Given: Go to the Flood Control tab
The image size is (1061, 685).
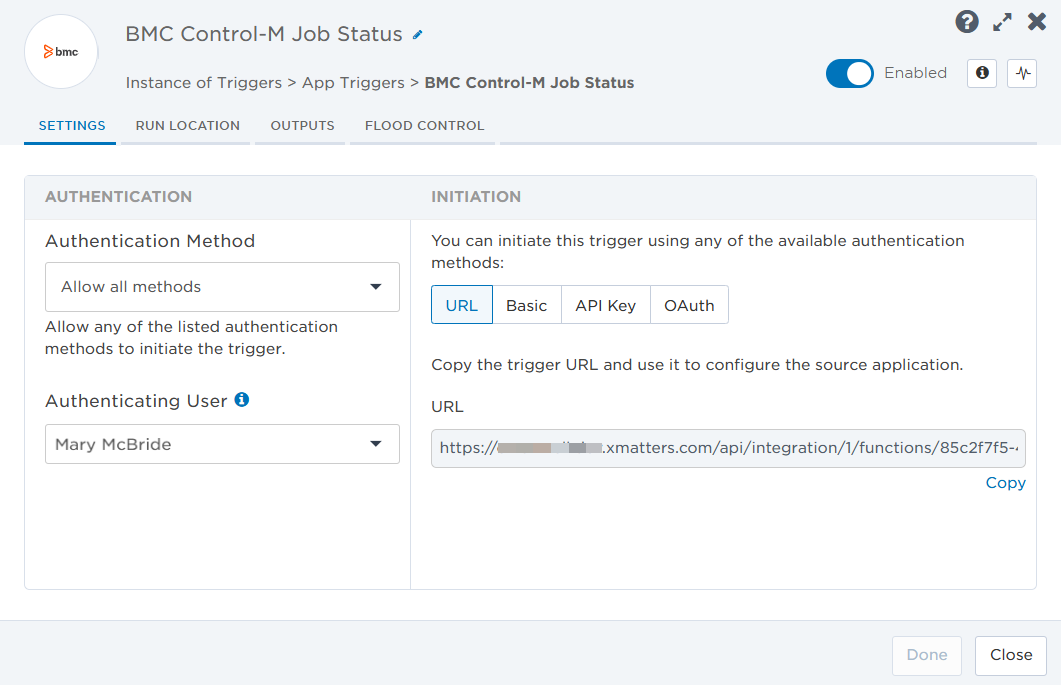Looking at the screenshot, I should pyautogui.click(x=424, y=126).
